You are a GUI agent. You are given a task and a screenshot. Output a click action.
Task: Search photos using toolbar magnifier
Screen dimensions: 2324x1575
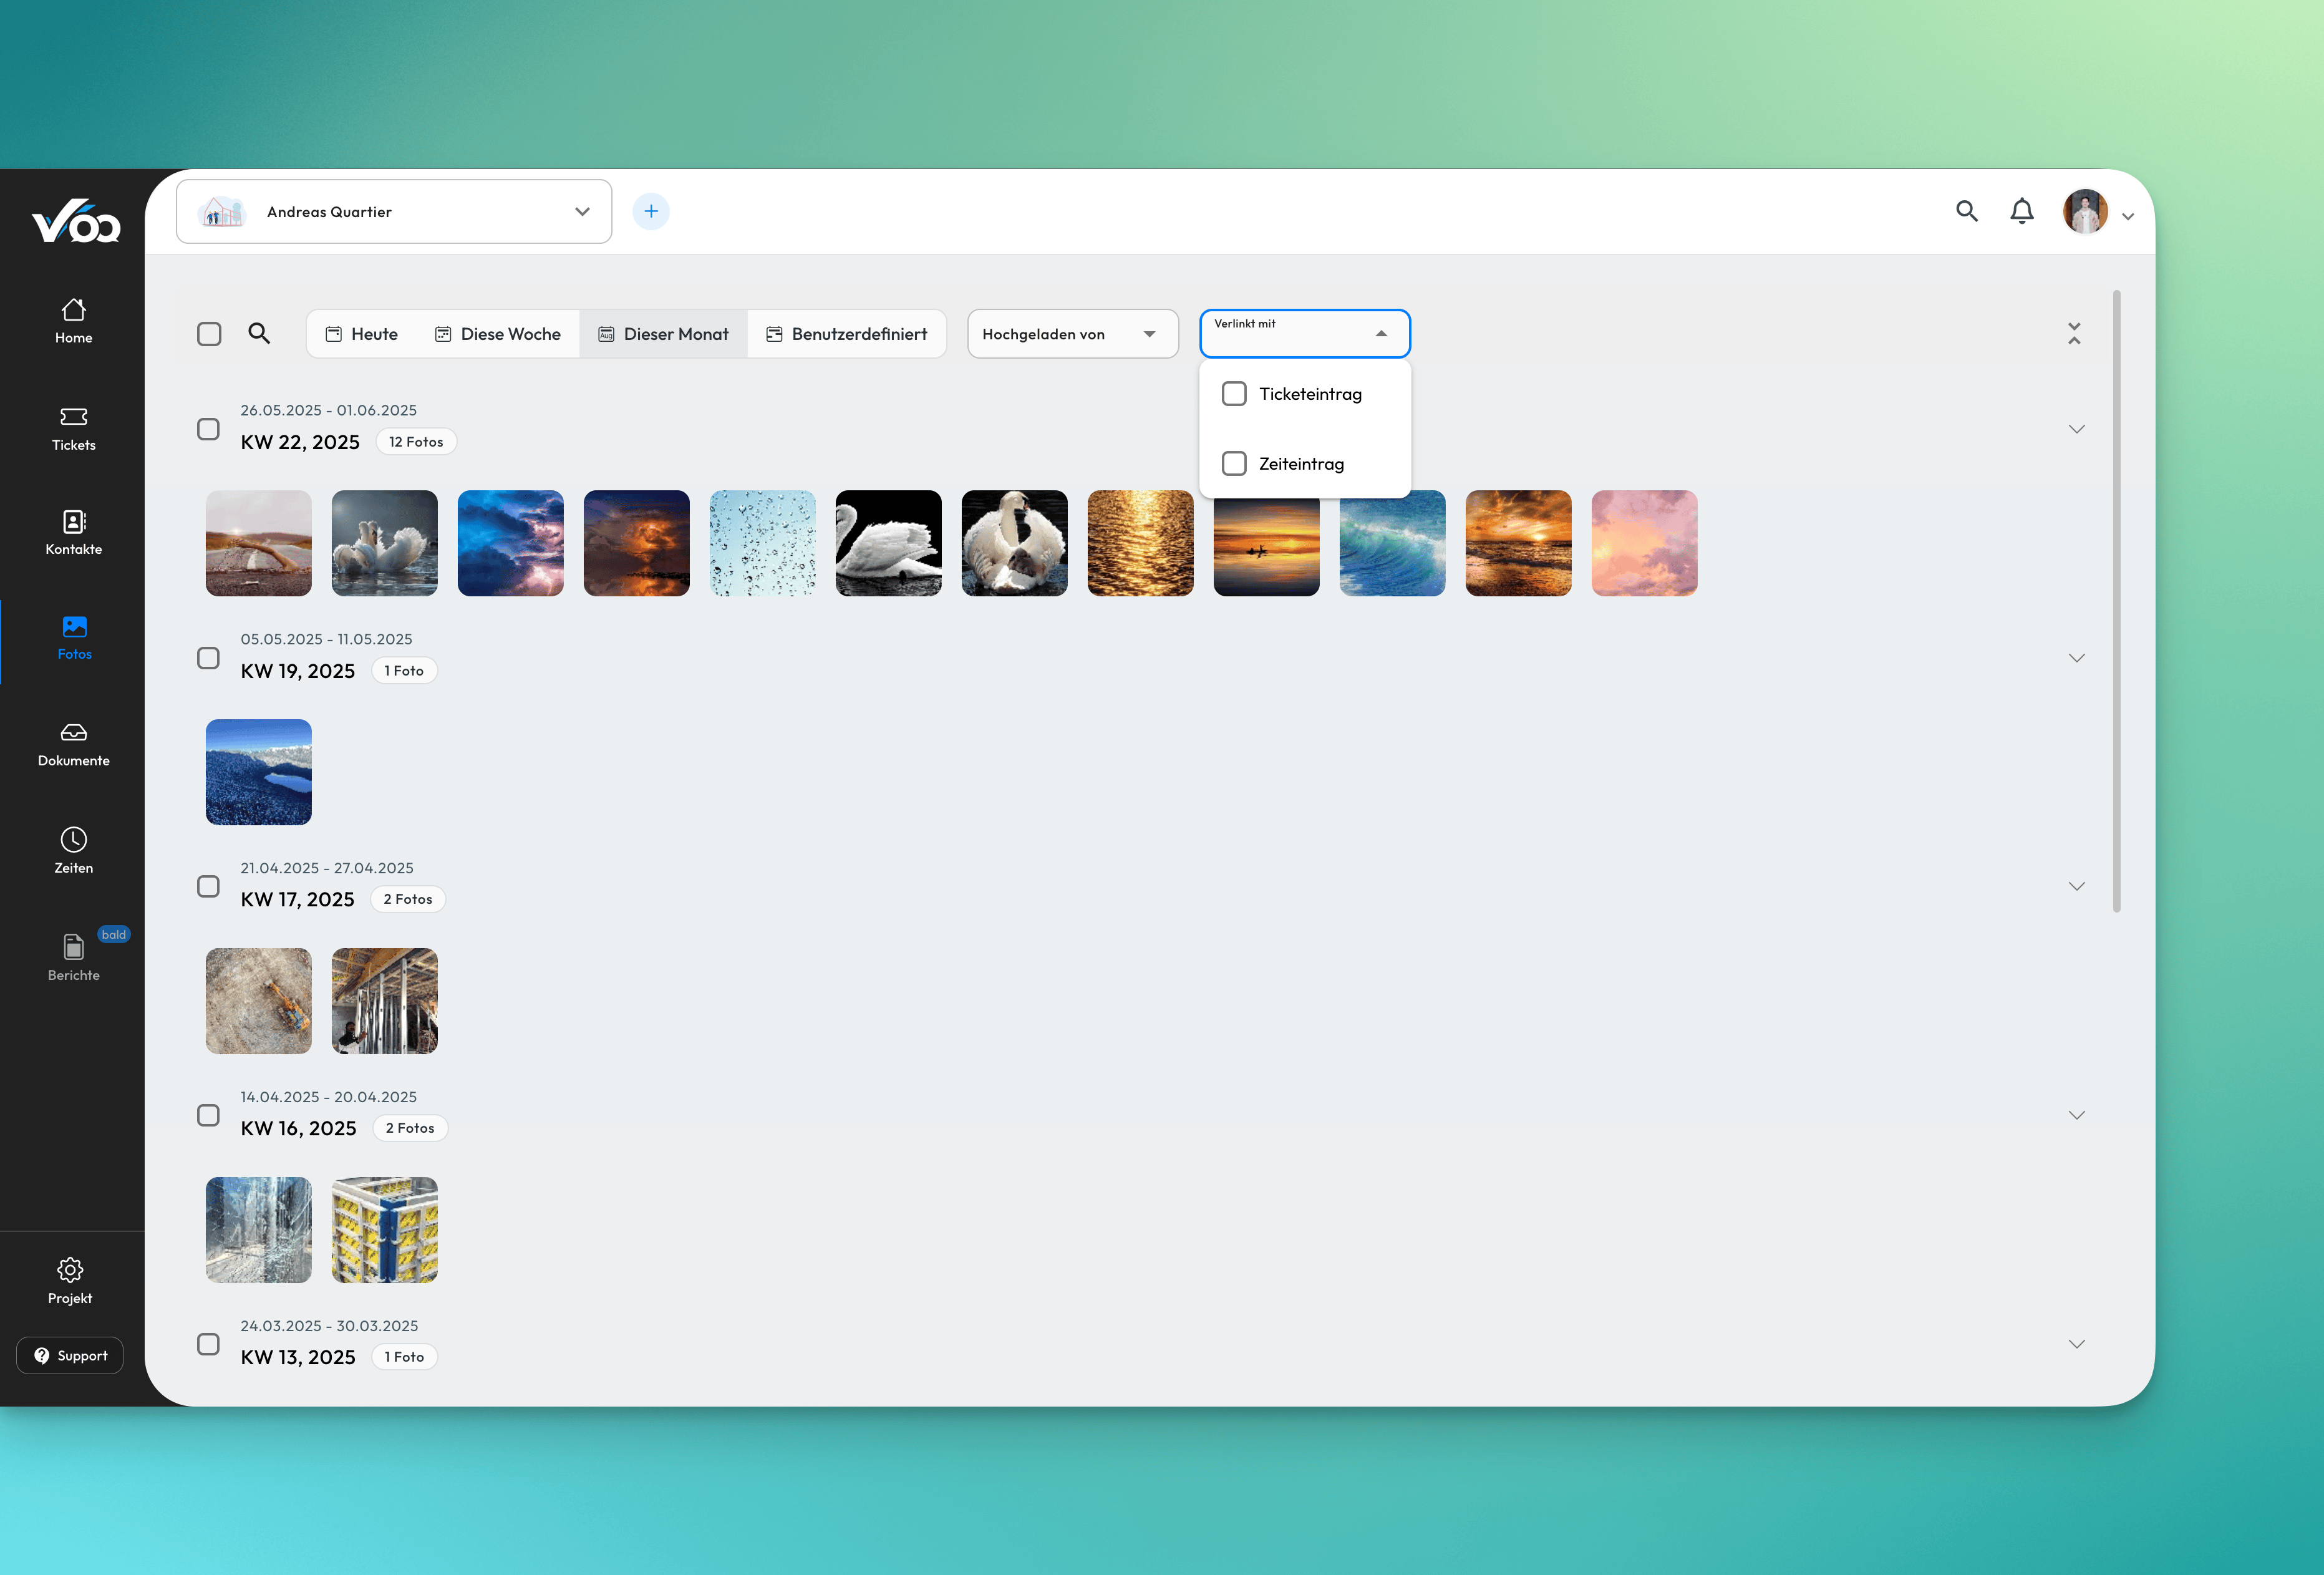pyautogui.click(x=259, y=333)
